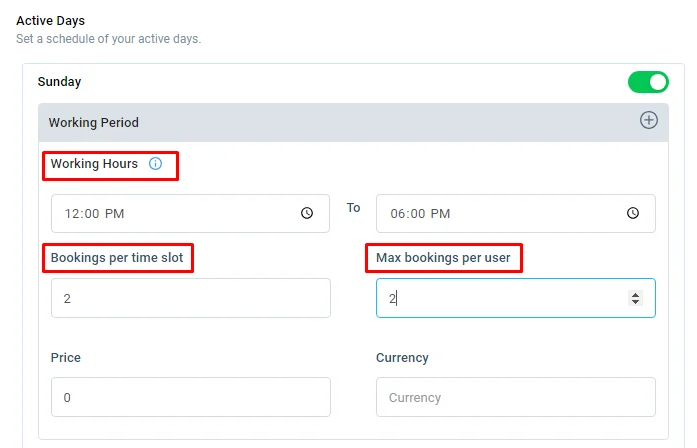Select the Working Hours label

pyautogui.click(x=94, y=164)
